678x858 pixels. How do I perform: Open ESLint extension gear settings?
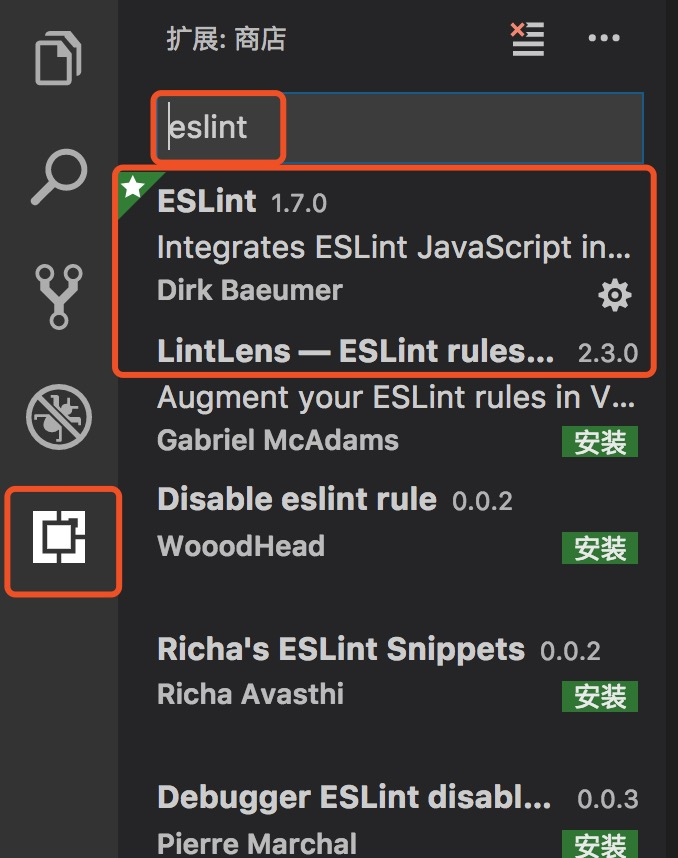[x=614, y=295]
